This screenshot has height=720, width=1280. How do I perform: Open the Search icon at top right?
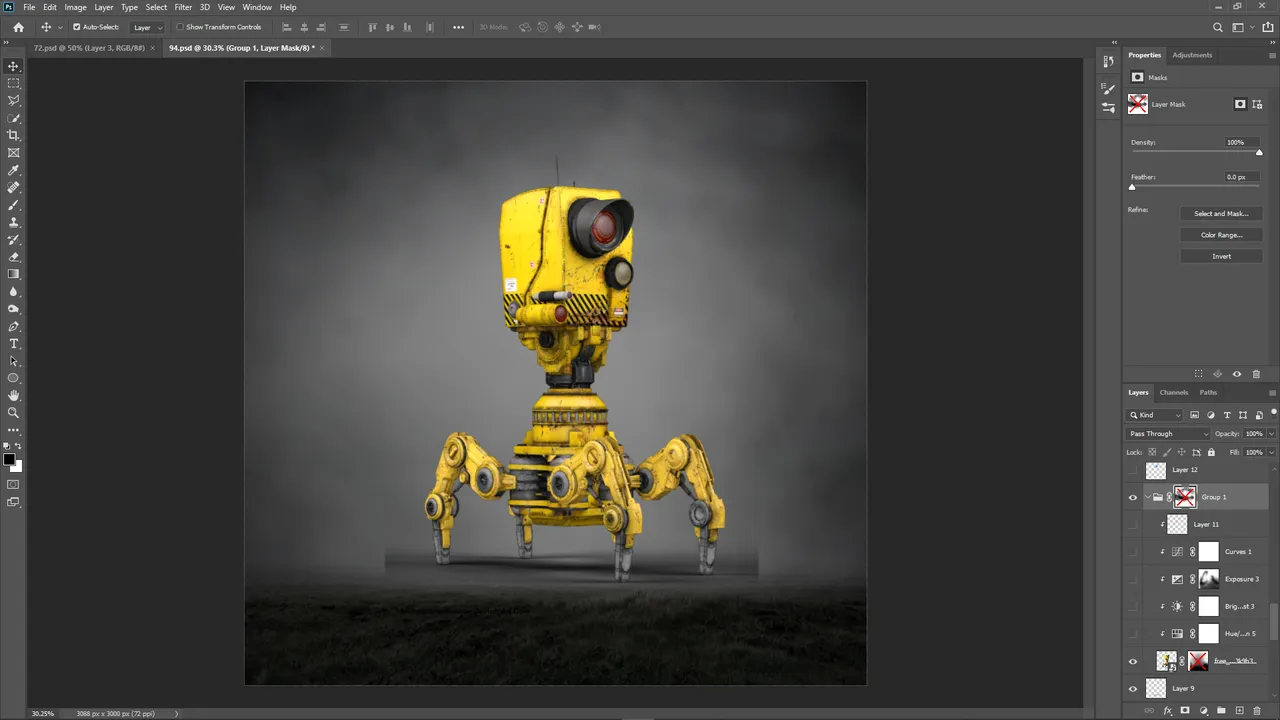tap(1217, 27)
